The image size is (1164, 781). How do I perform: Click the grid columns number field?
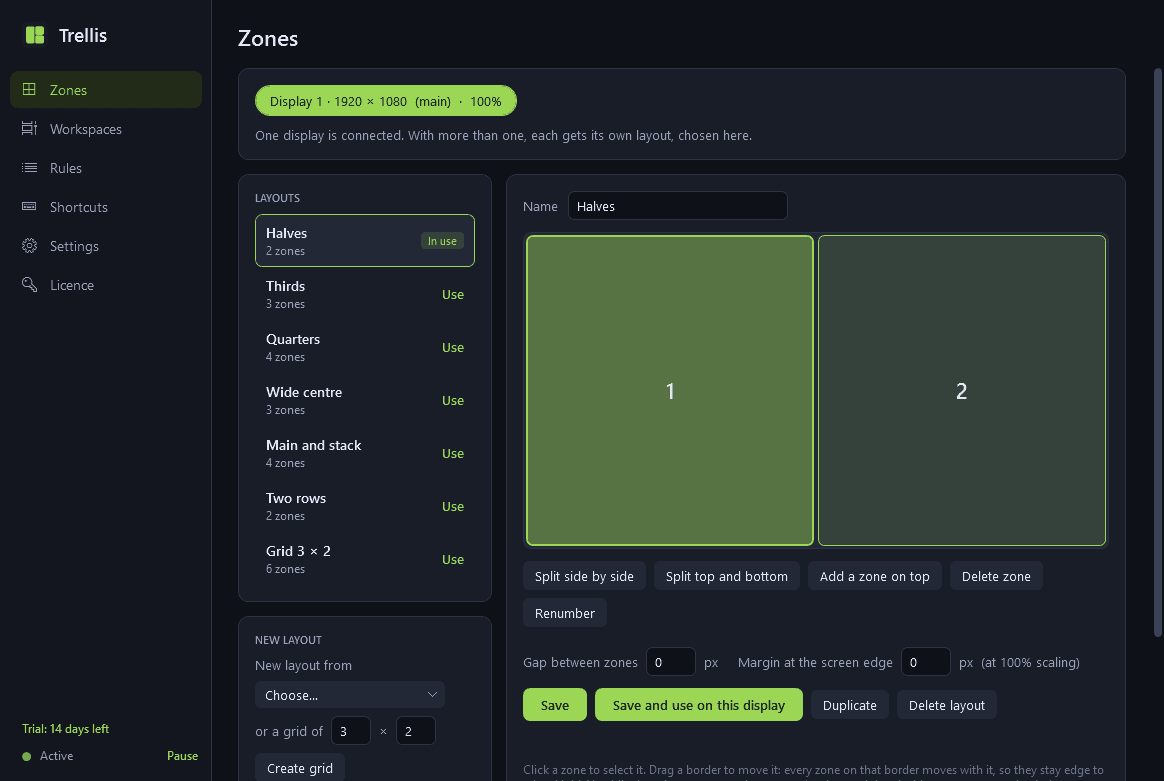351,731
